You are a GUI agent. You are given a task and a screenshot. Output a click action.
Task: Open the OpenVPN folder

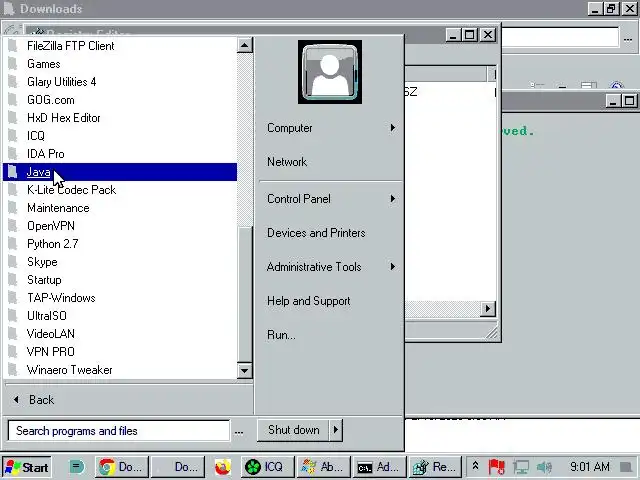(x=120, y=226)
